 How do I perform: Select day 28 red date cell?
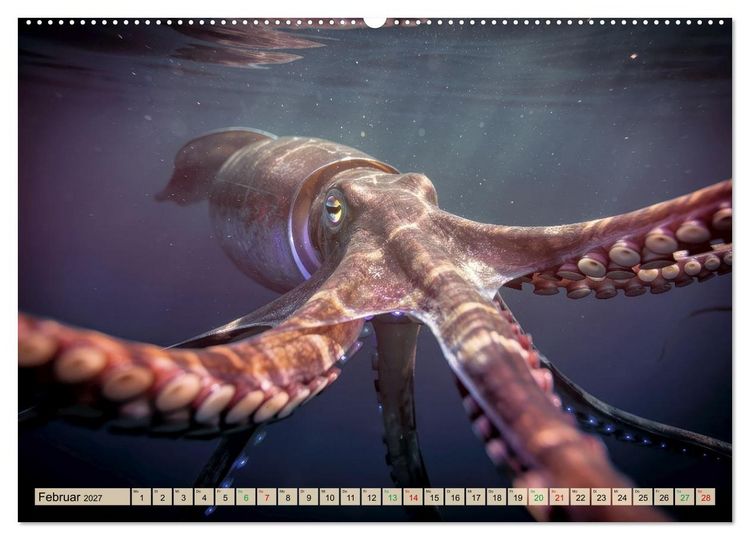coord(706,496)
